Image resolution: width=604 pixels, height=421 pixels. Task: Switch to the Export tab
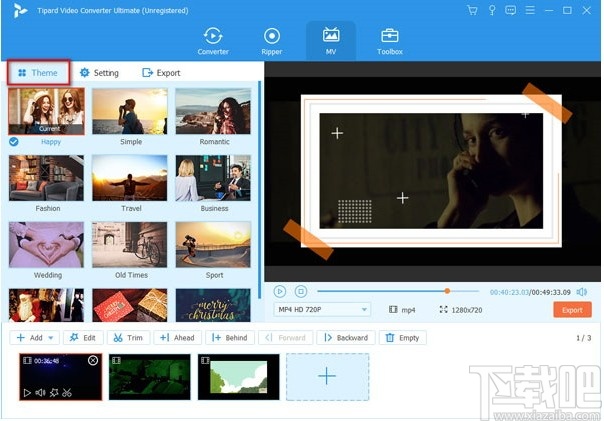click(161, 73)
